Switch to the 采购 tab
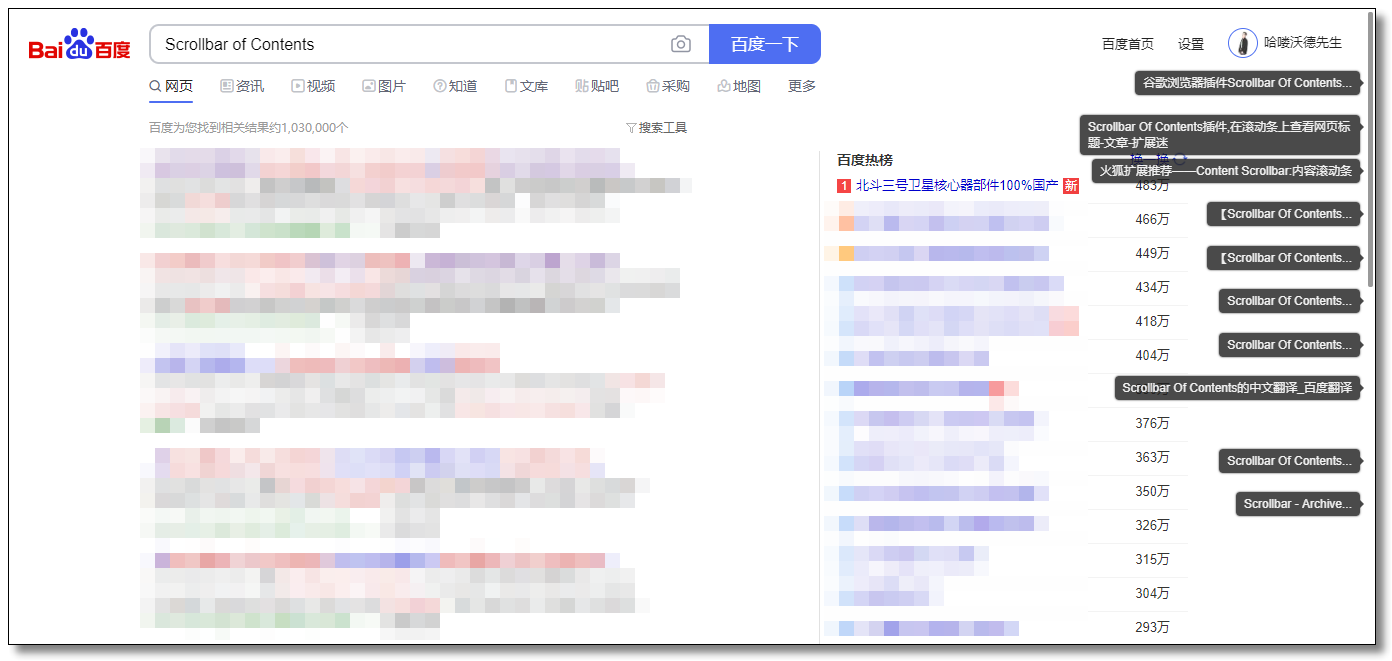Image resolution: width=1392 pixels, height=661 pixels. pos(668,86)
